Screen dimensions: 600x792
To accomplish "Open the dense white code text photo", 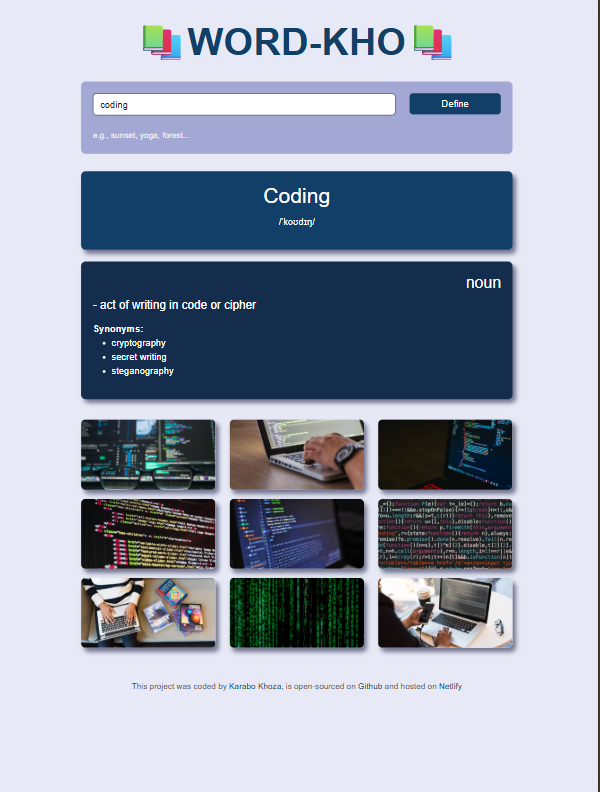I will point(445,534).
